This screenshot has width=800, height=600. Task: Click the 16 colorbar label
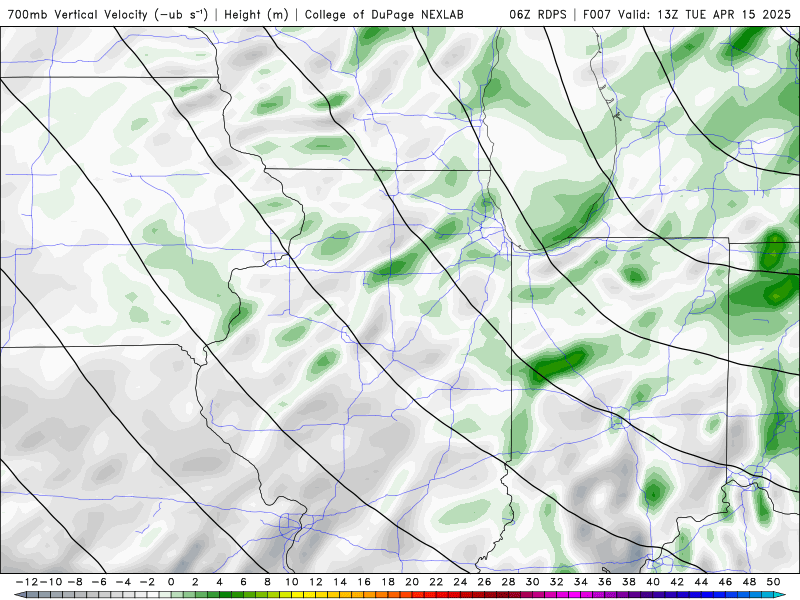coord(364,582)
